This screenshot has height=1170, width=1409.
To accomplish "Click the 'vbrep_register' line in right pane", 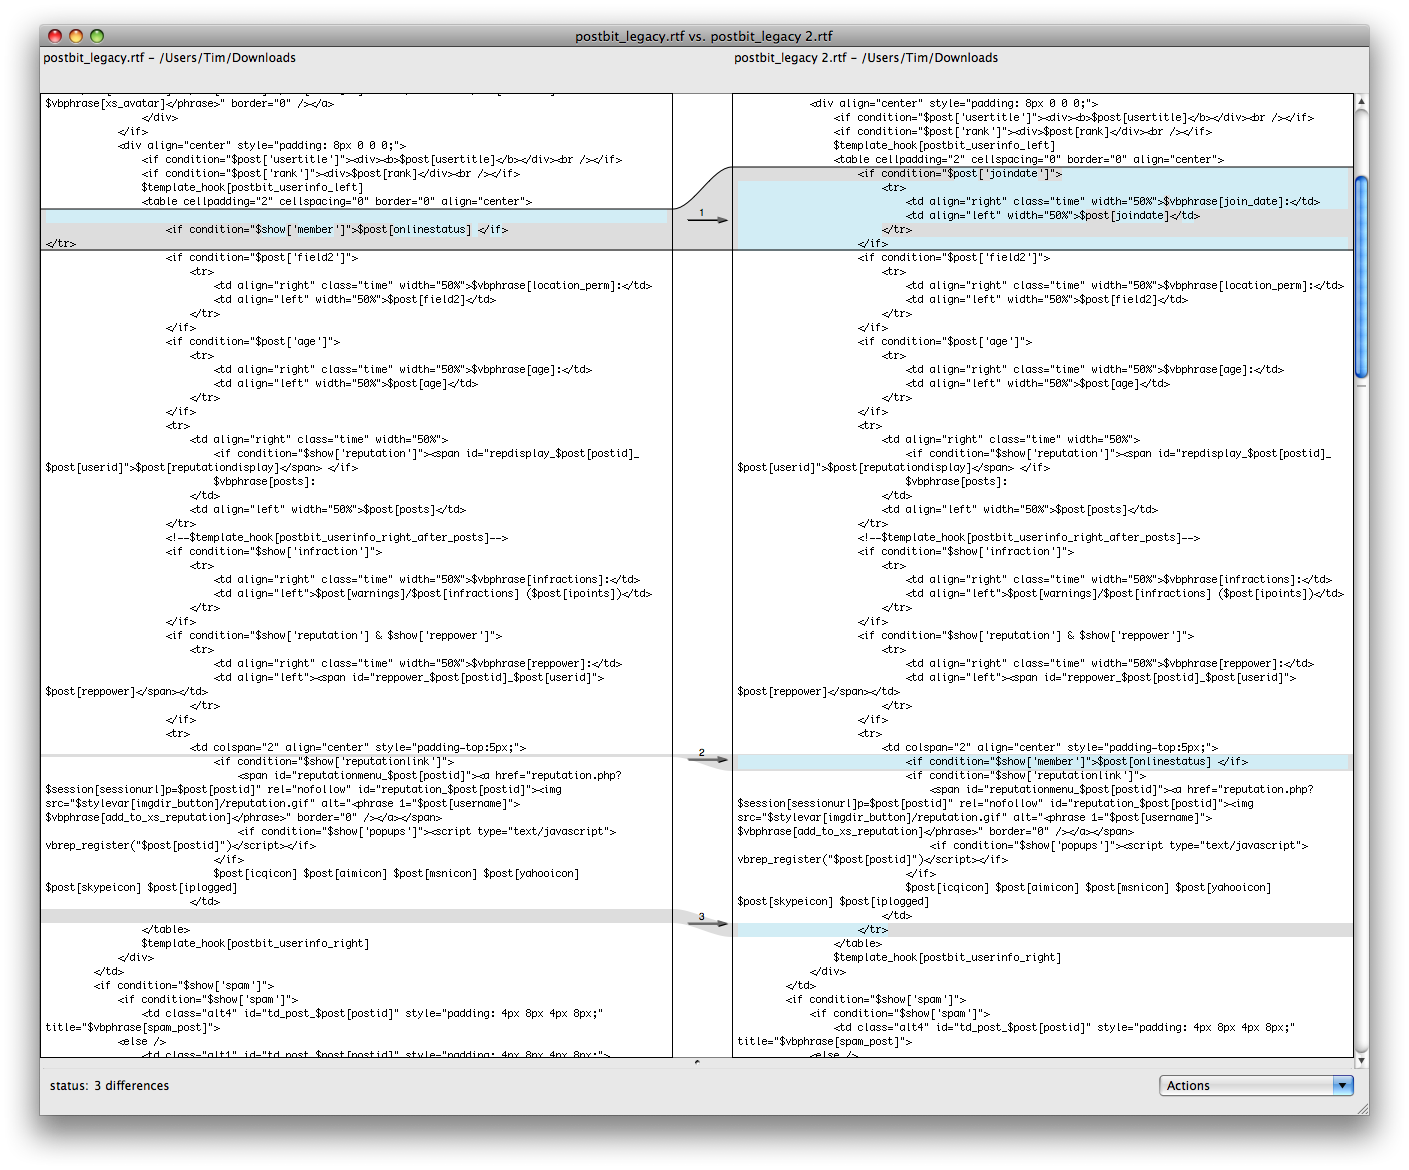I will click(873, 859).
